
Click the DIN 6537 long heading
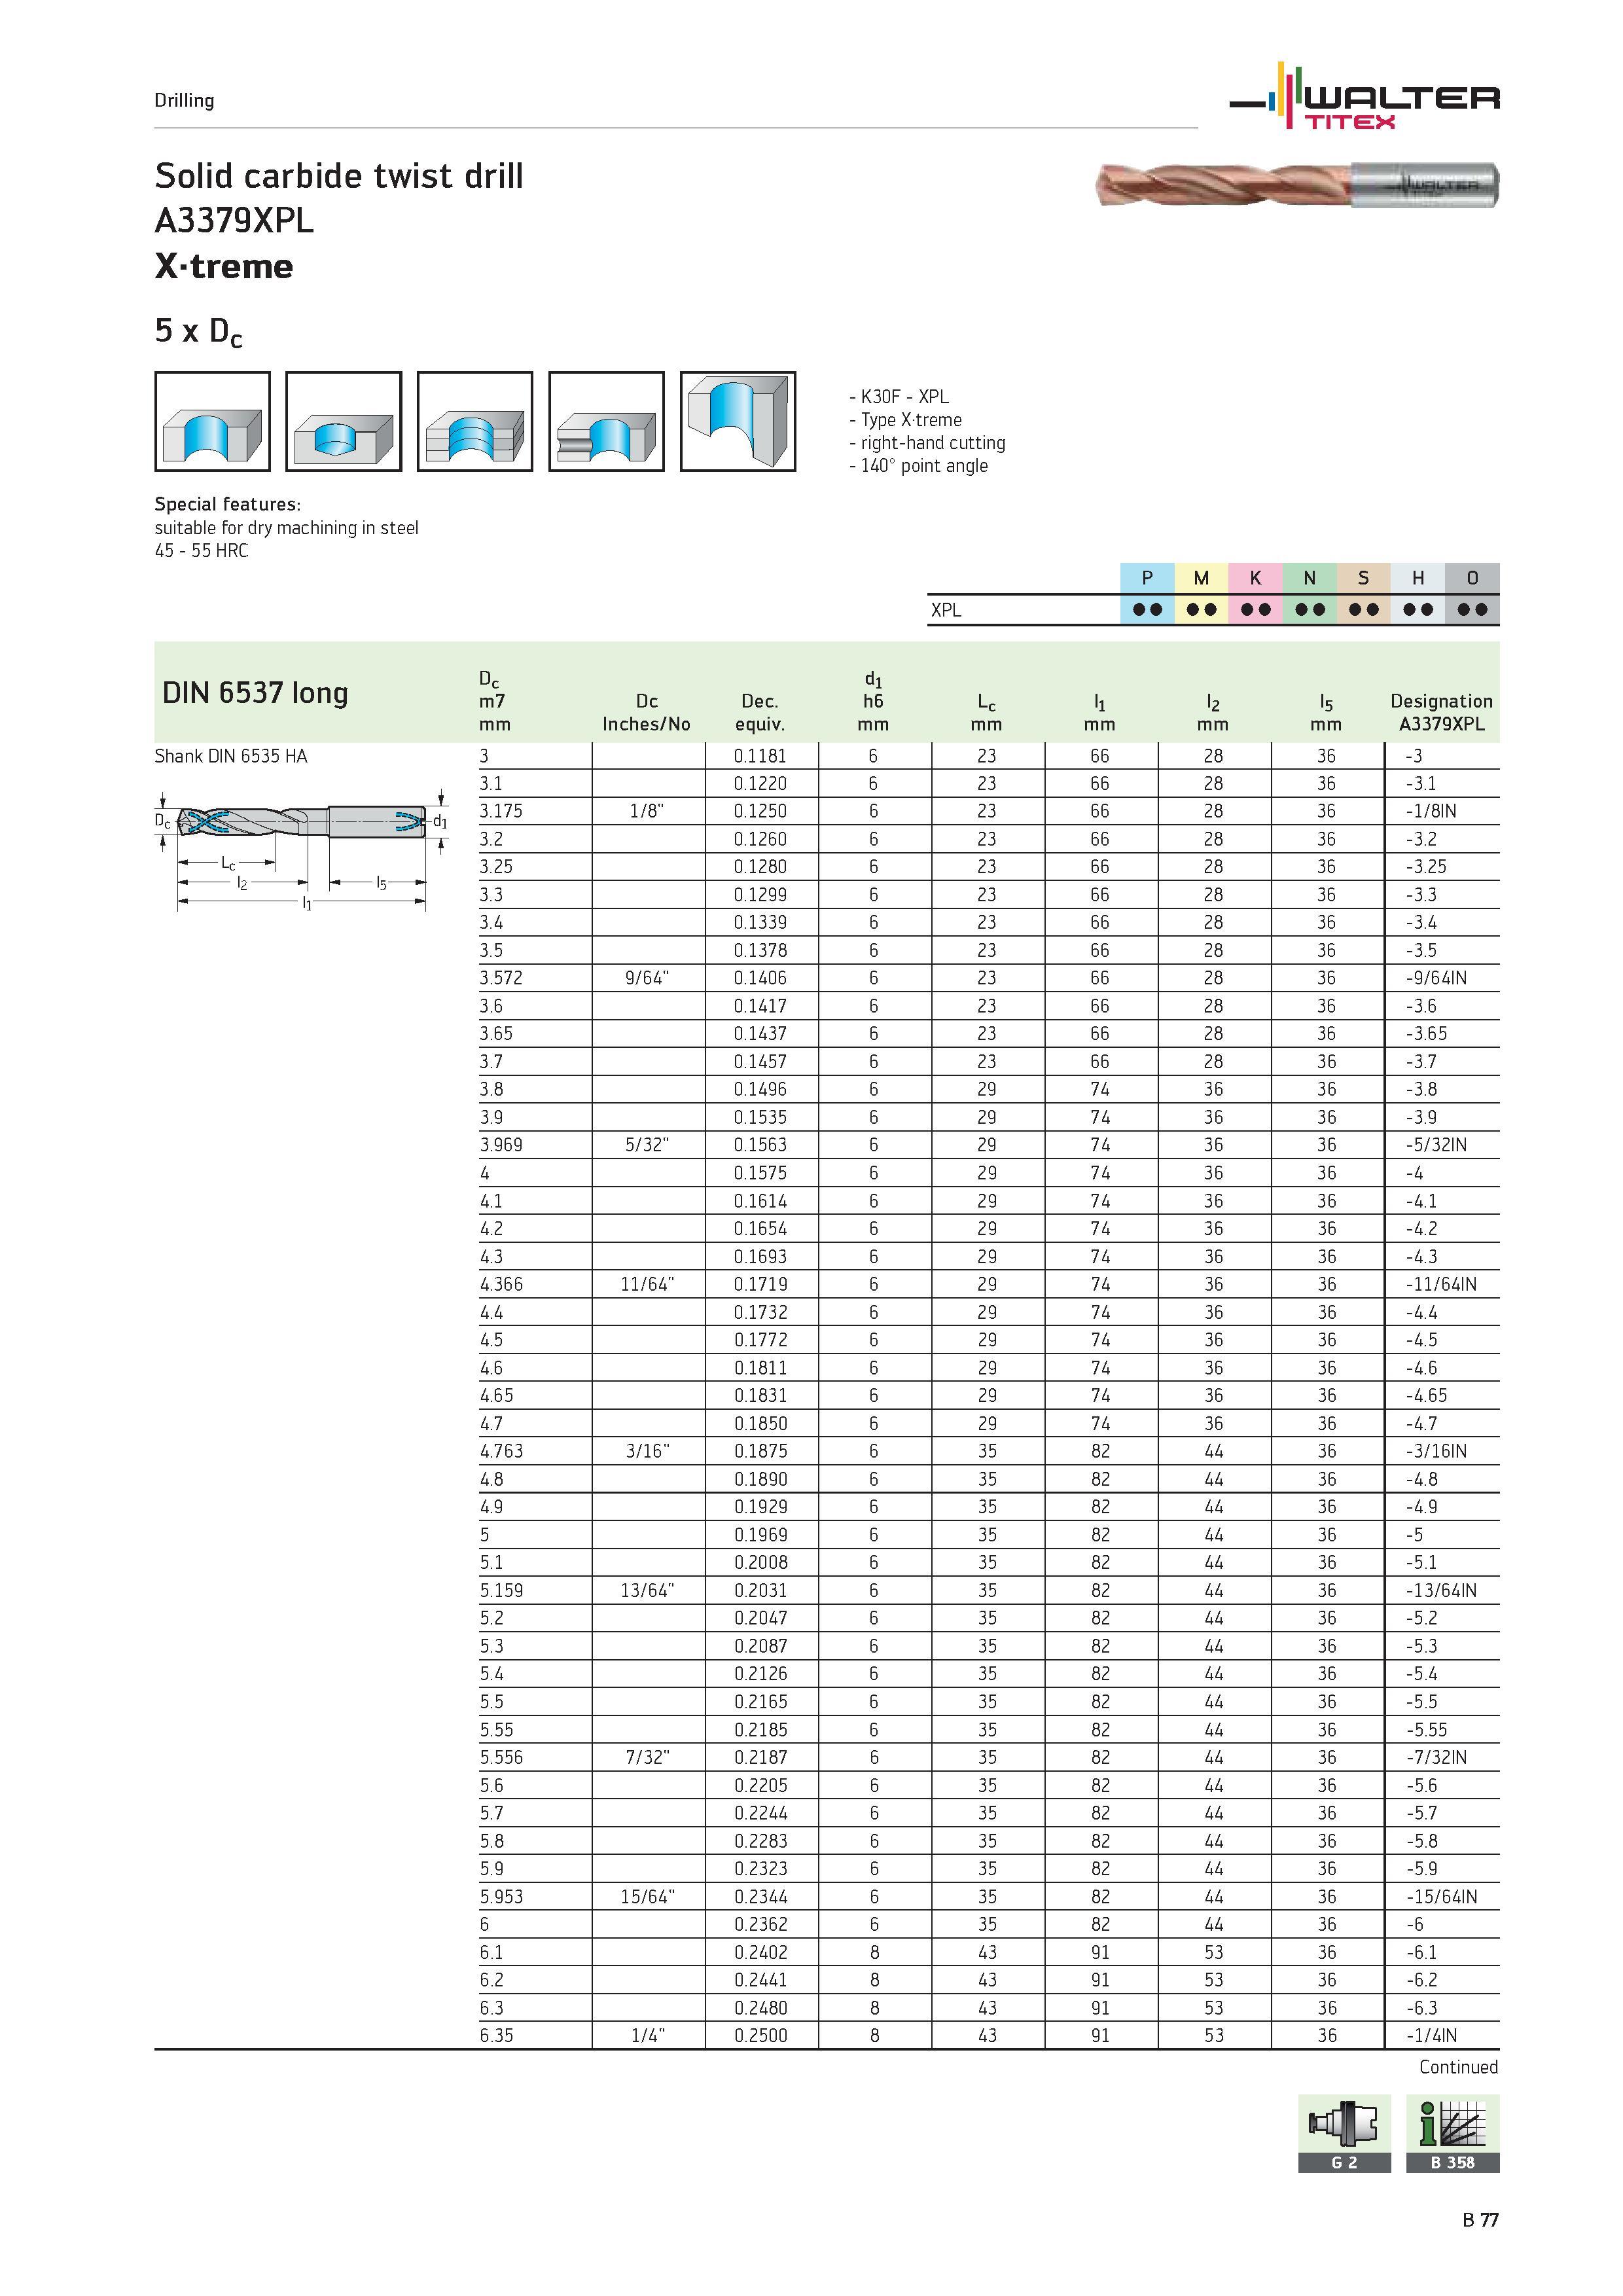coord(255,692)
